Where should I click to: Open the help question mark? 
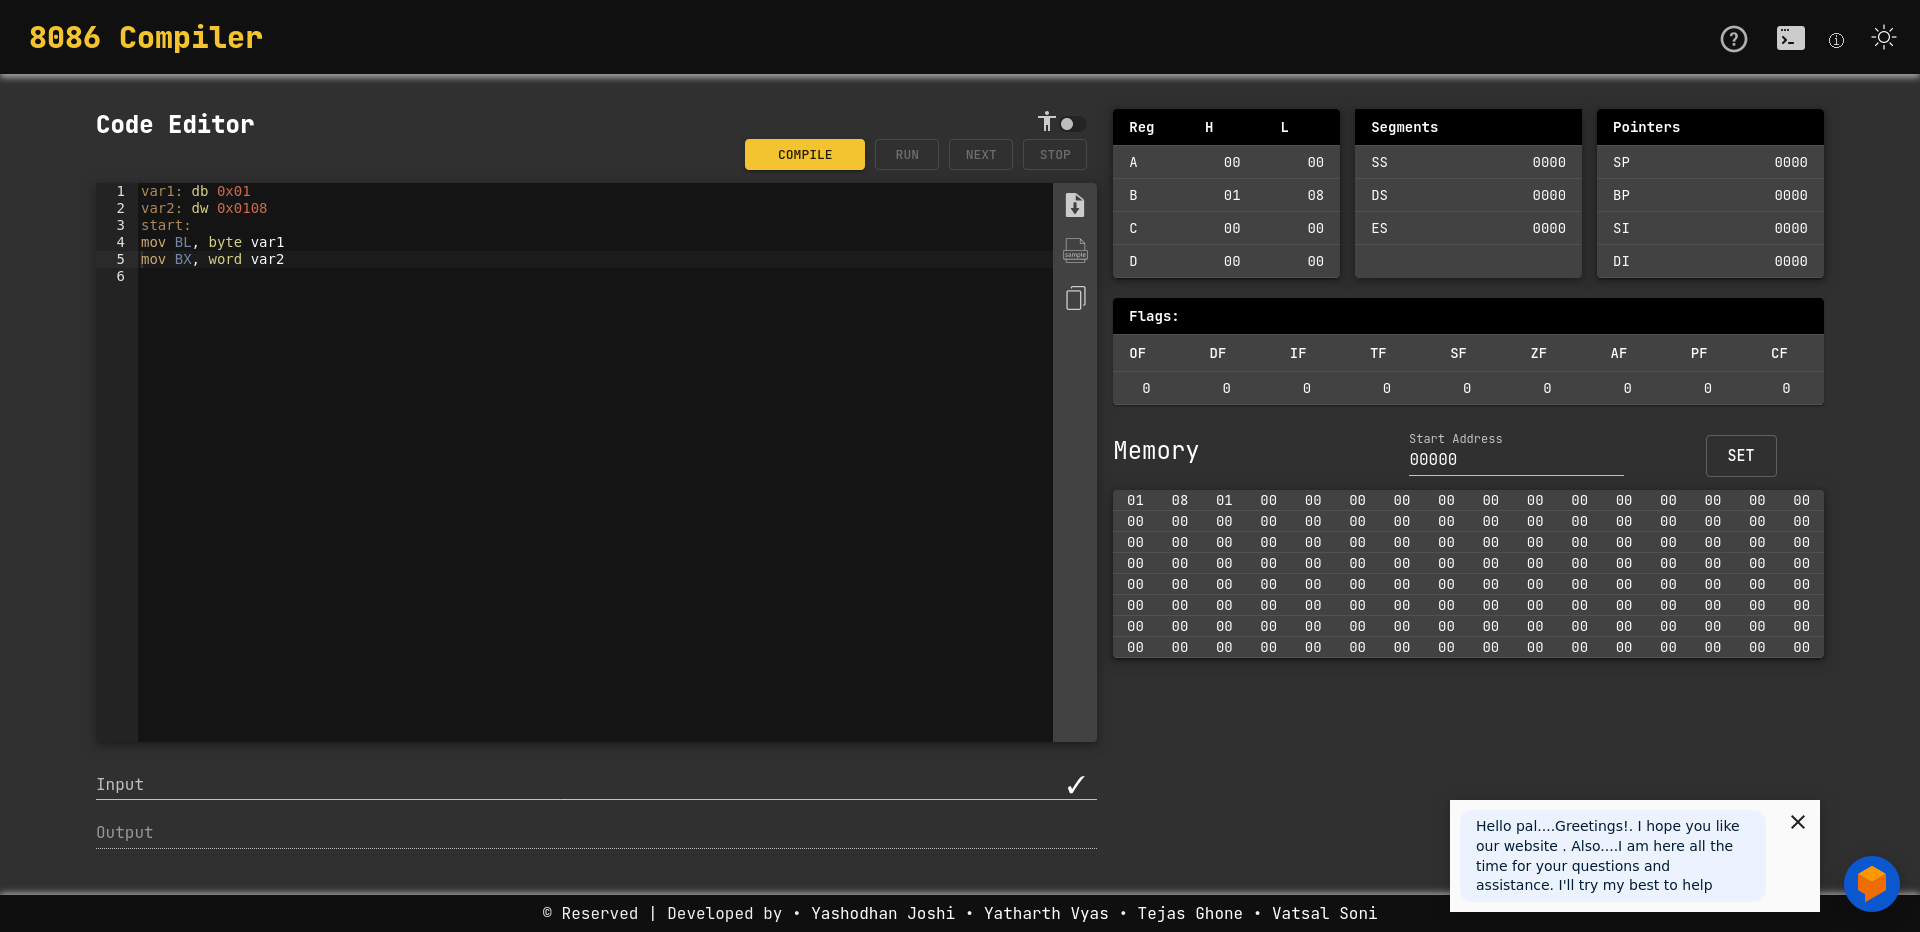coord(1733,39)
